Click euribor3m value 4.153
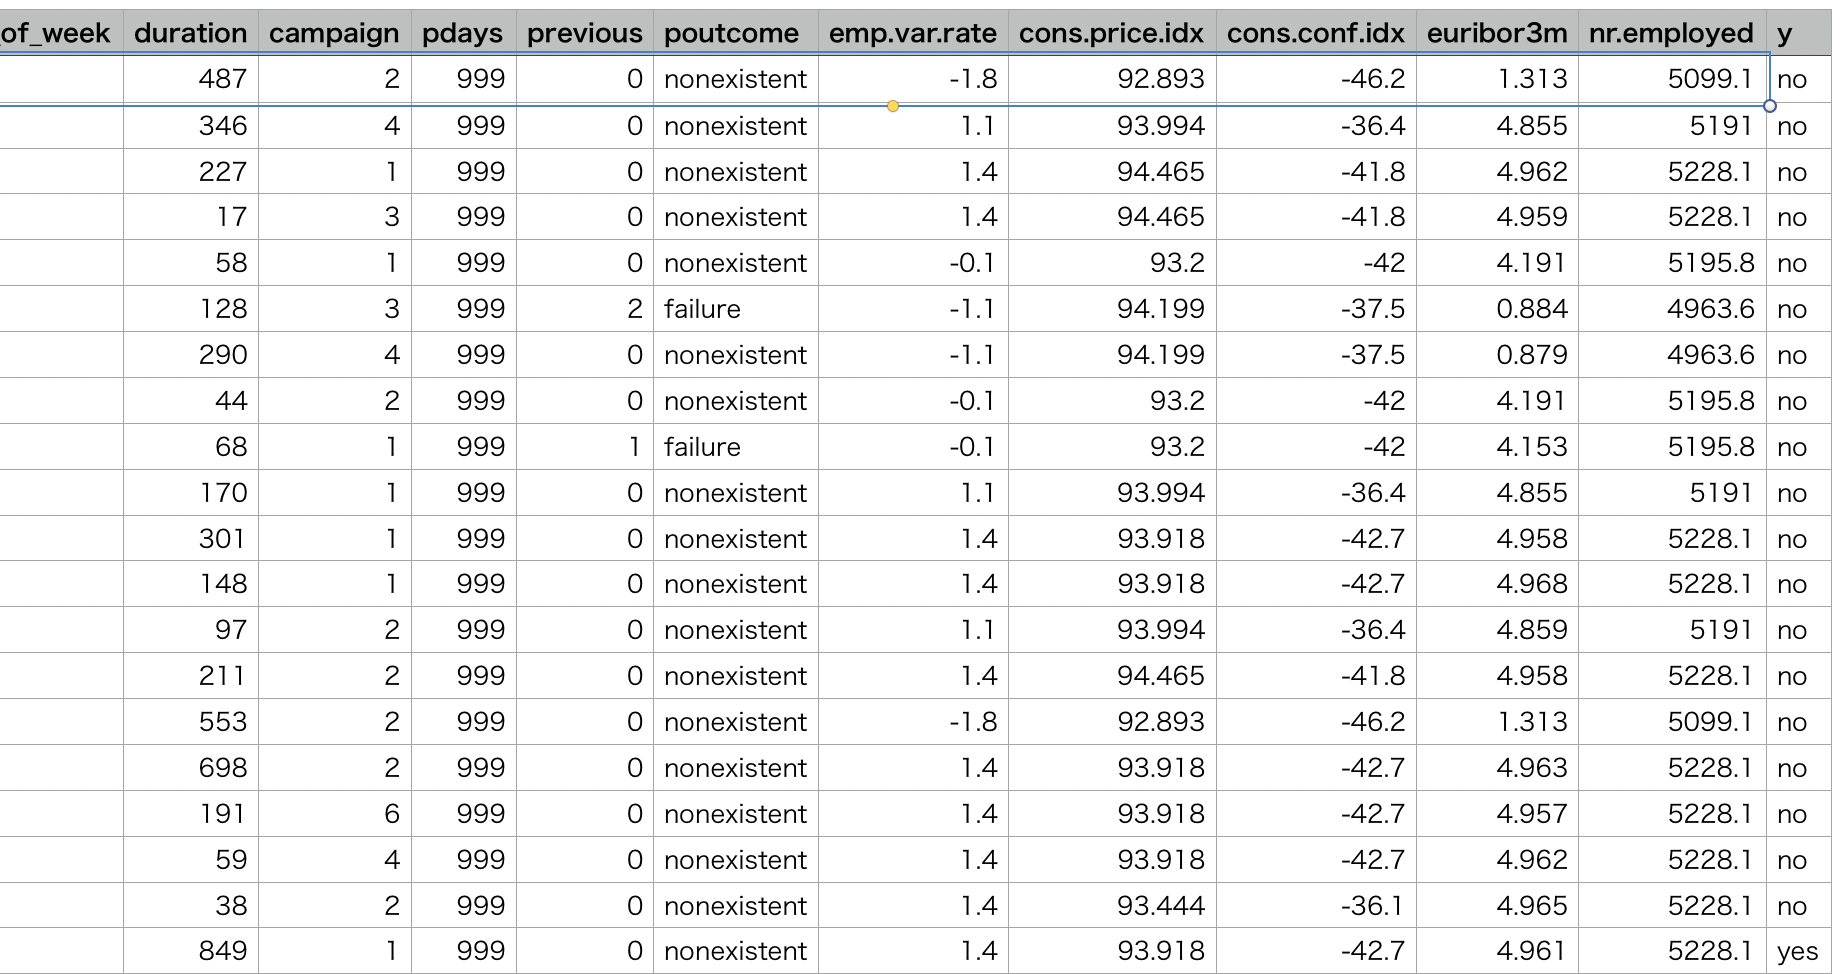Image resolution: width=1846 pixels, height=974 pixels. 1497,447
